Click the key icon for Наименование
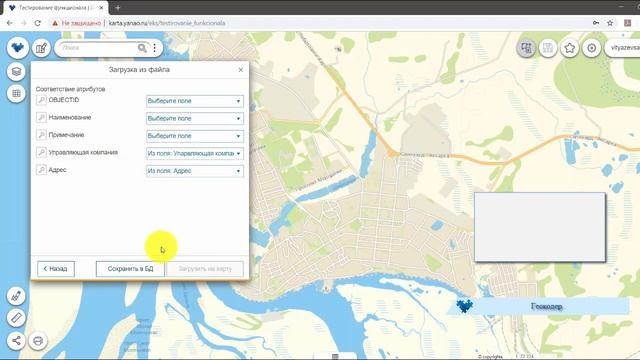The width and height of the screenshot is (640, 360). 41,118
